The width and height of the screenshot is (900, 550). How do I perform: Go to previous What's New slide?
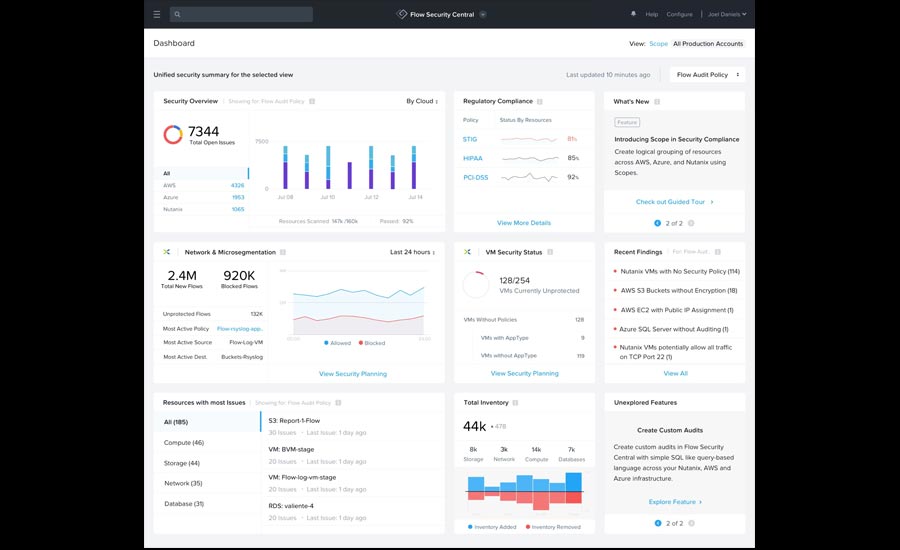click(x=657, y=223)
